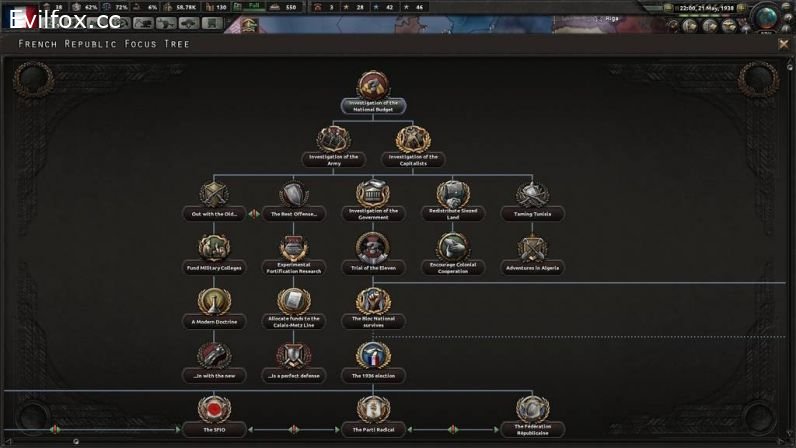Pick the Investigation of the Capitalists focus

pyautogui.click(x=412, y=141)
